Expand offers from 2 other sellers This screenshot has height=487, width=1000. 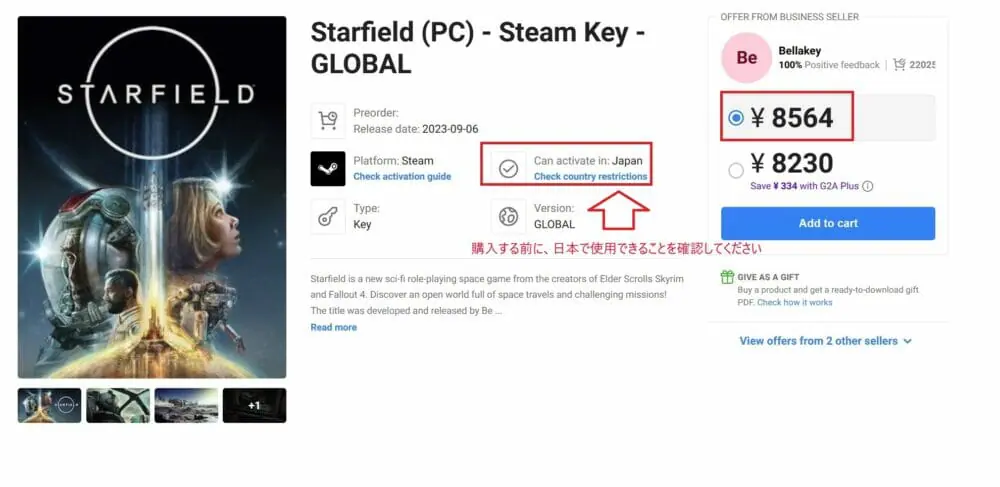click(825, 341)
